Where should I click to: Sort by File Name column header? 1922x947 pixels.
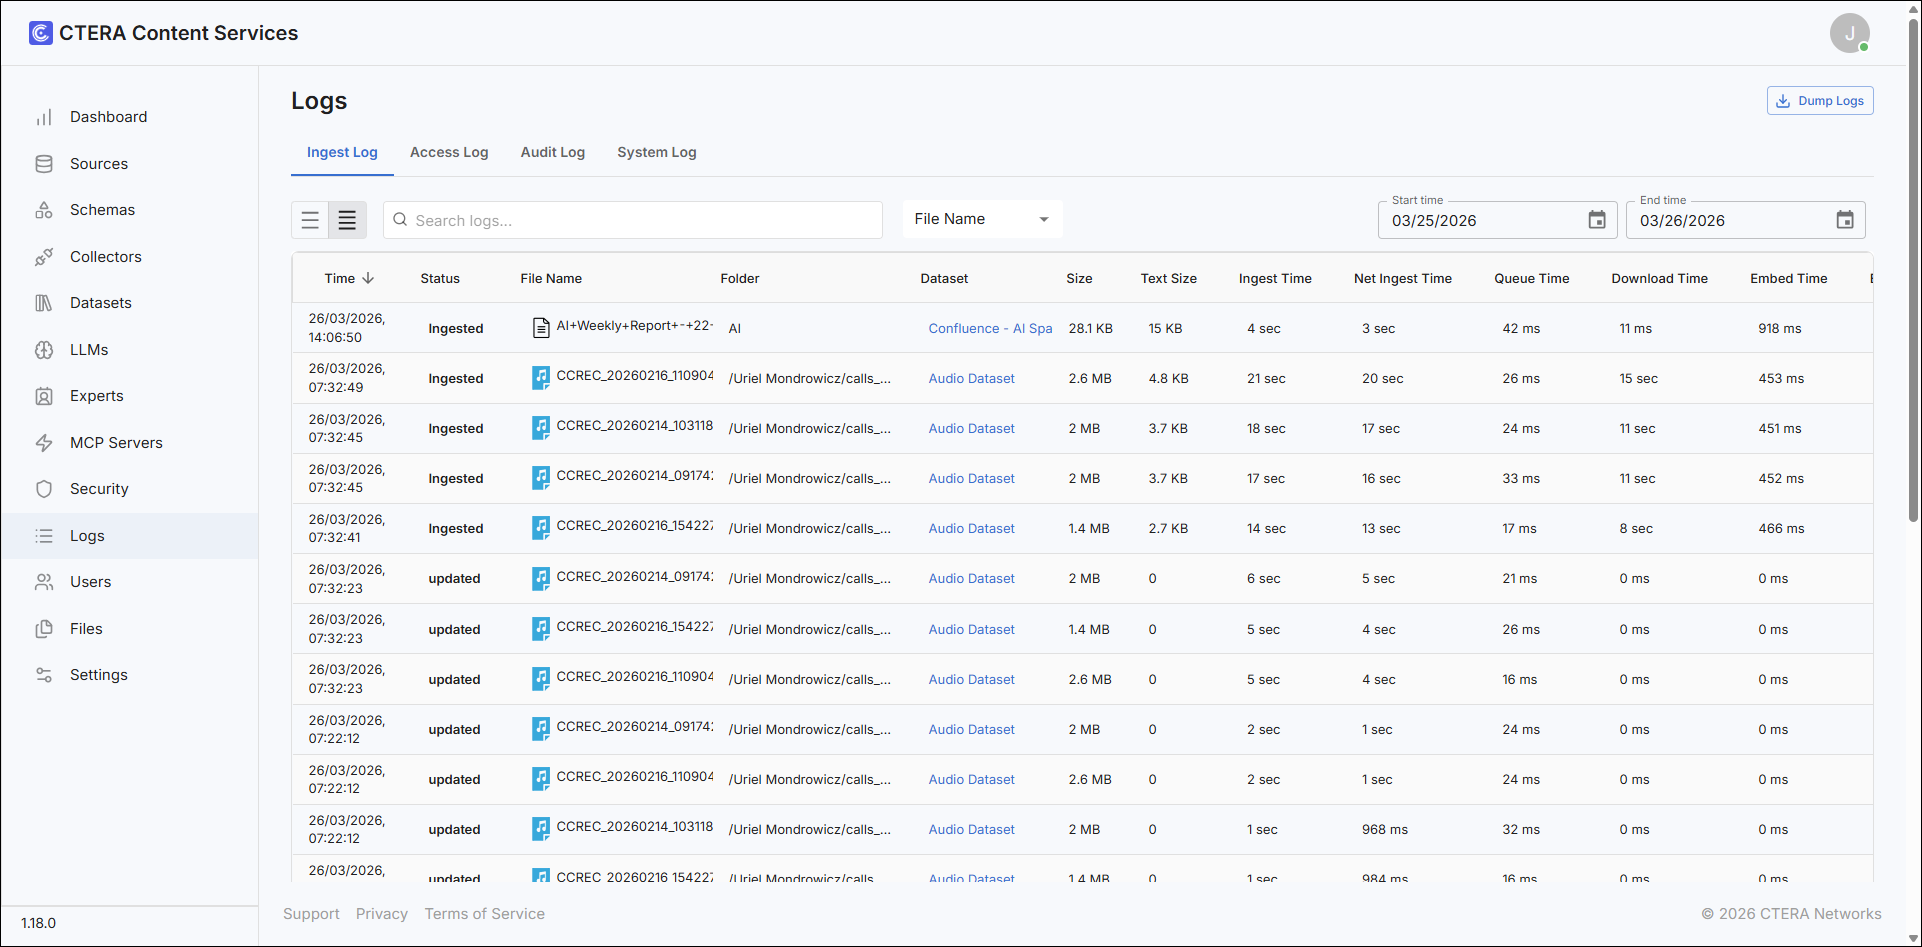tap(551, 278)
